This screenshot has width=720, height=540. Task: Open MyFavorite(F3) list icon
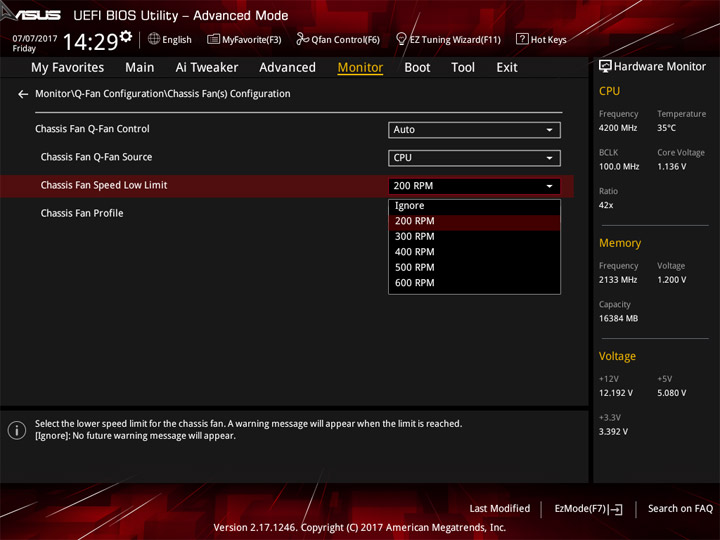(x=213, y=39)
